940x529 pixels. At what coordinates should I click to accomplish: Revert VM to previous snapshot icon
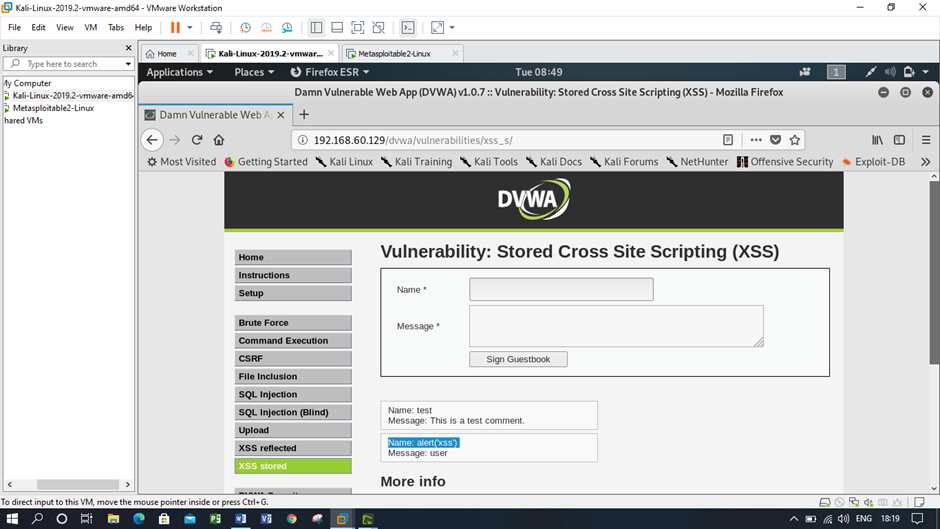point(266,28)
